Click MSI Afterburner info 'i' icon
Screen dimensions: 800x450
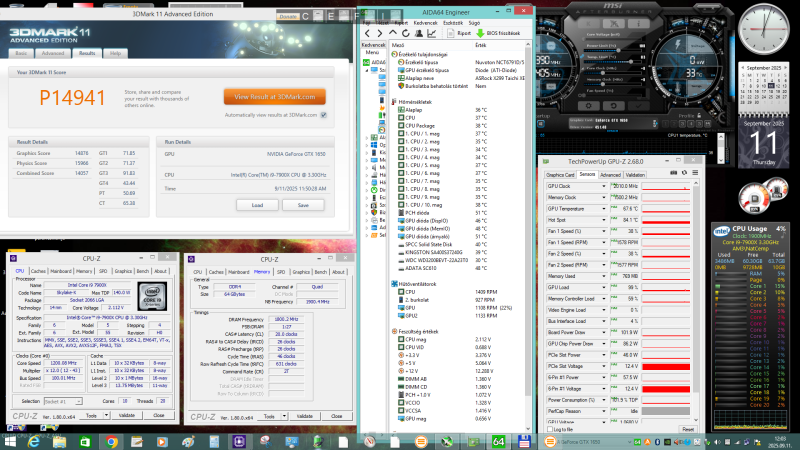[638, 23]
